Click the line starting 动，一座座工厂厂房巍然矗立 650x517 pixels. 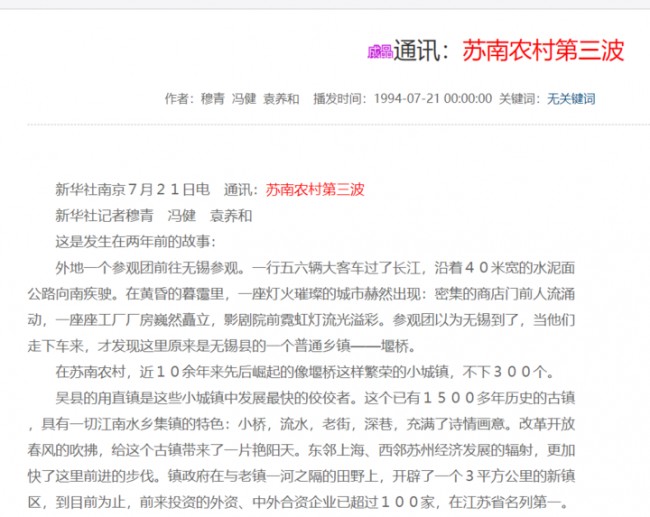301,320
